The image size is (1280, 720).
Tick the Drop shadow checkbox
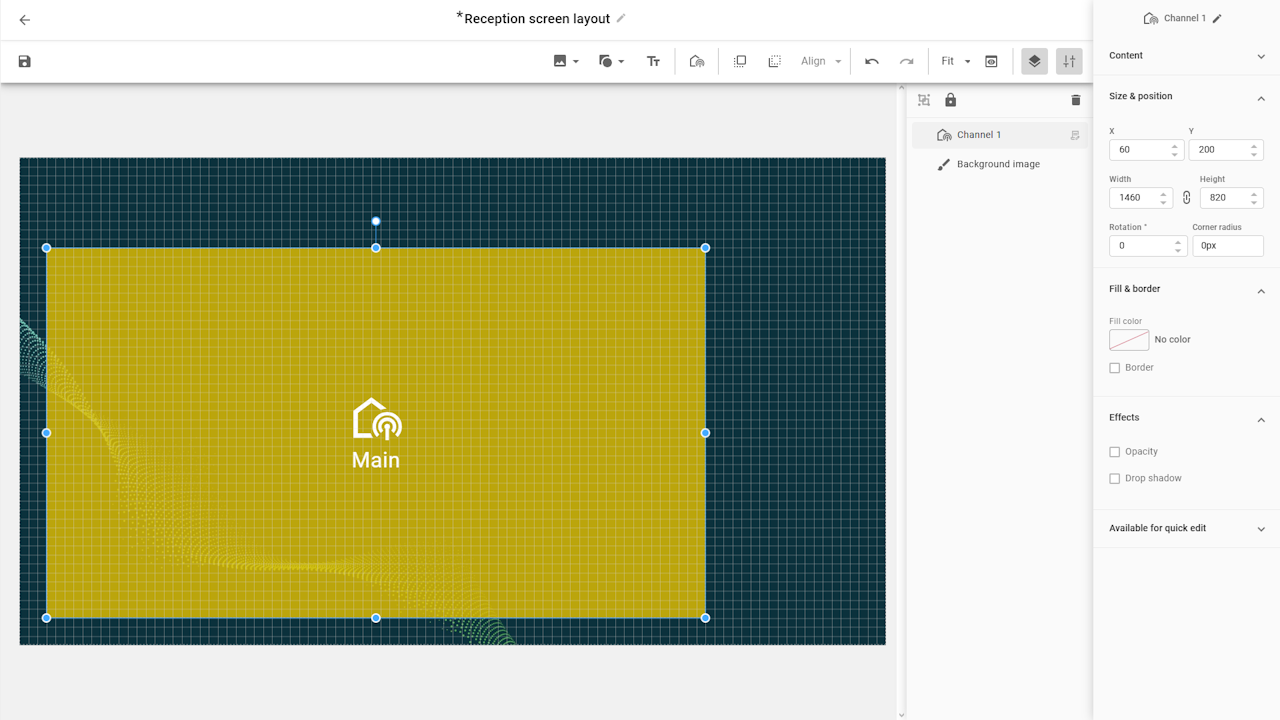pos(1115,479)
